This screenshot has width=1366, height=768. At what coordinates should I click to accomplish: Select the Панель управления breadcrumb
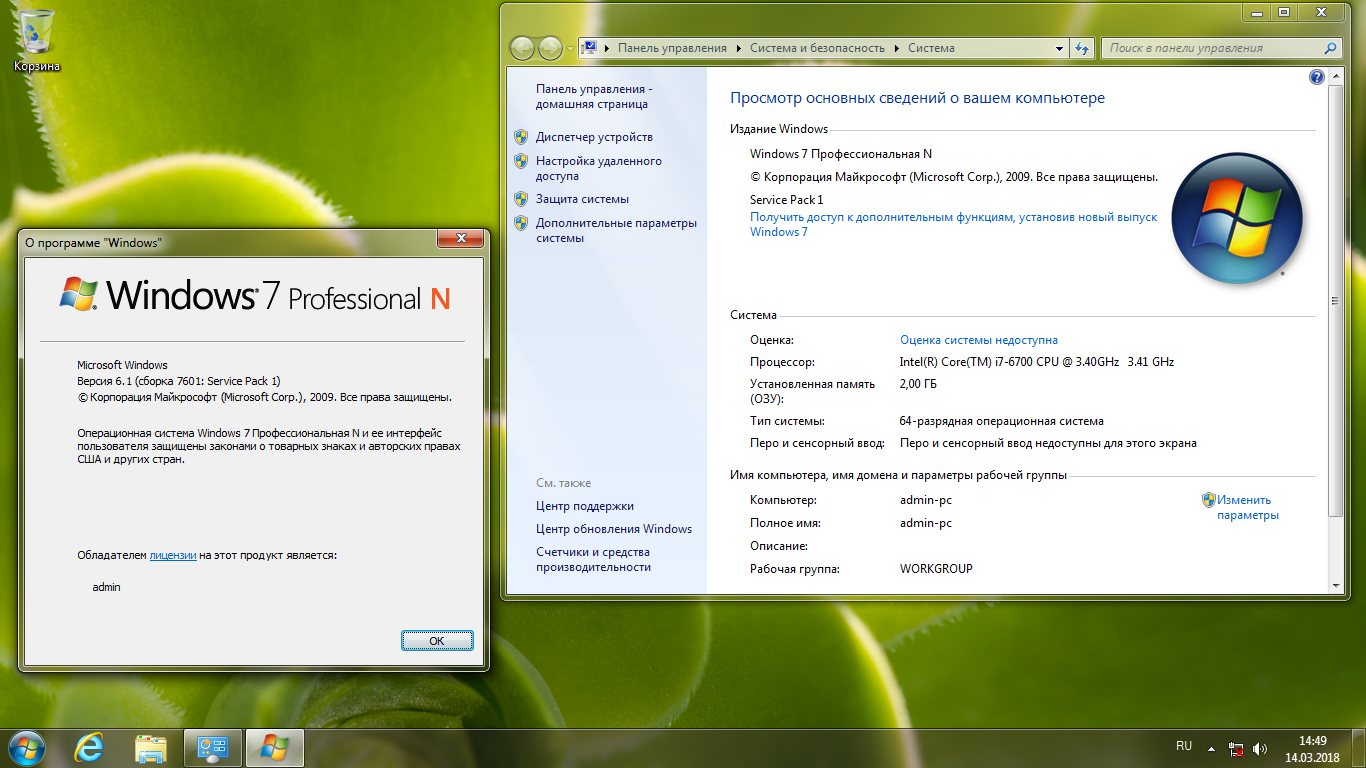pyautogui.click(x=672, y=48)
